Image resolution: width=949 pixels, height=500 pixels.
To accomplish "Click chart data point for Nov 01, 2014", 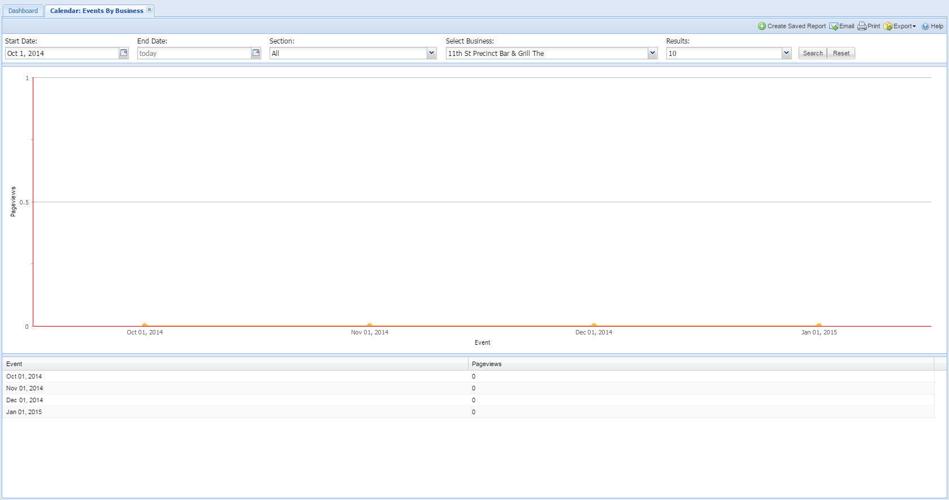I will [369, 326].
